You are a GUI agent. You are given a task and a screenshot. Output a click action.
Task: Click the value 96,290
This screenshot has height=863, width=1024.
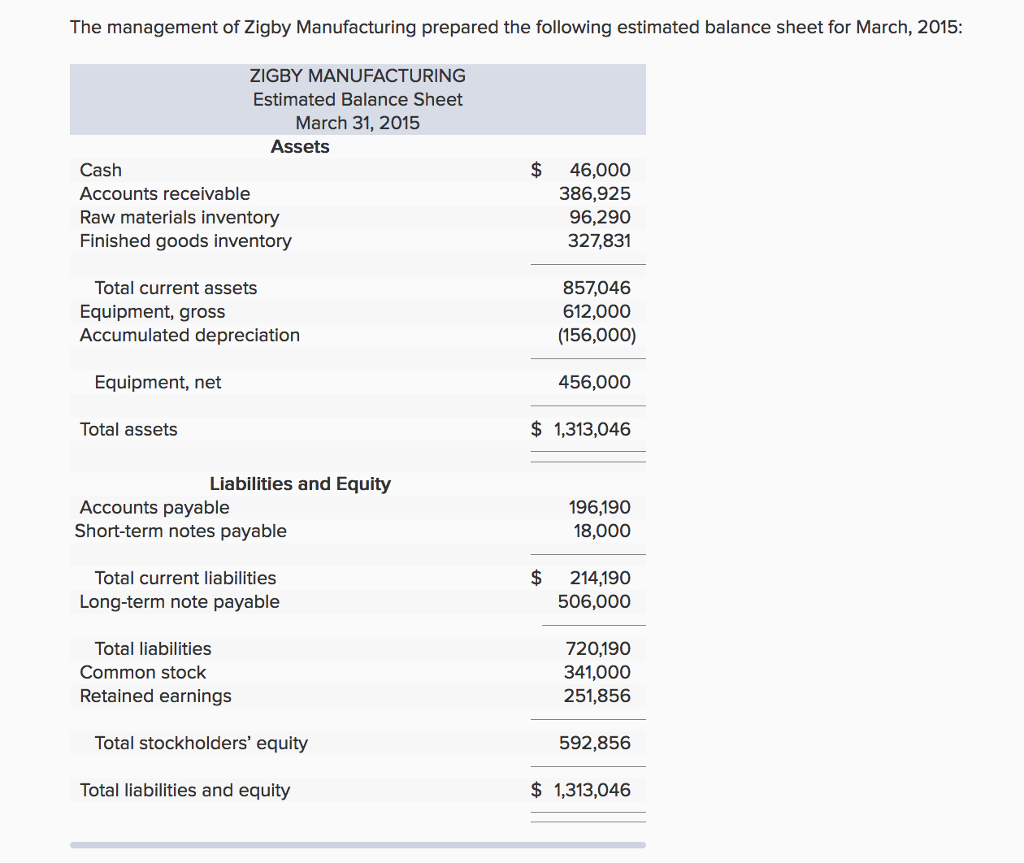600,217
